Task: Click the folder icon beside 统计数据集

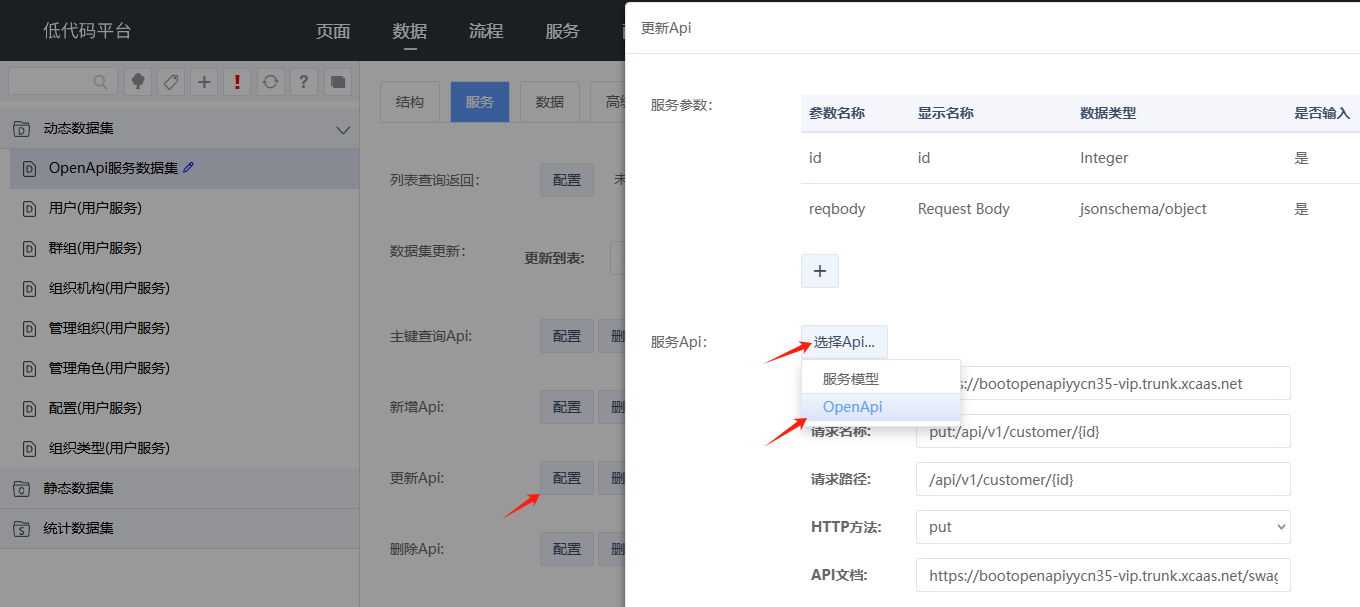Action: coord(20,529)
